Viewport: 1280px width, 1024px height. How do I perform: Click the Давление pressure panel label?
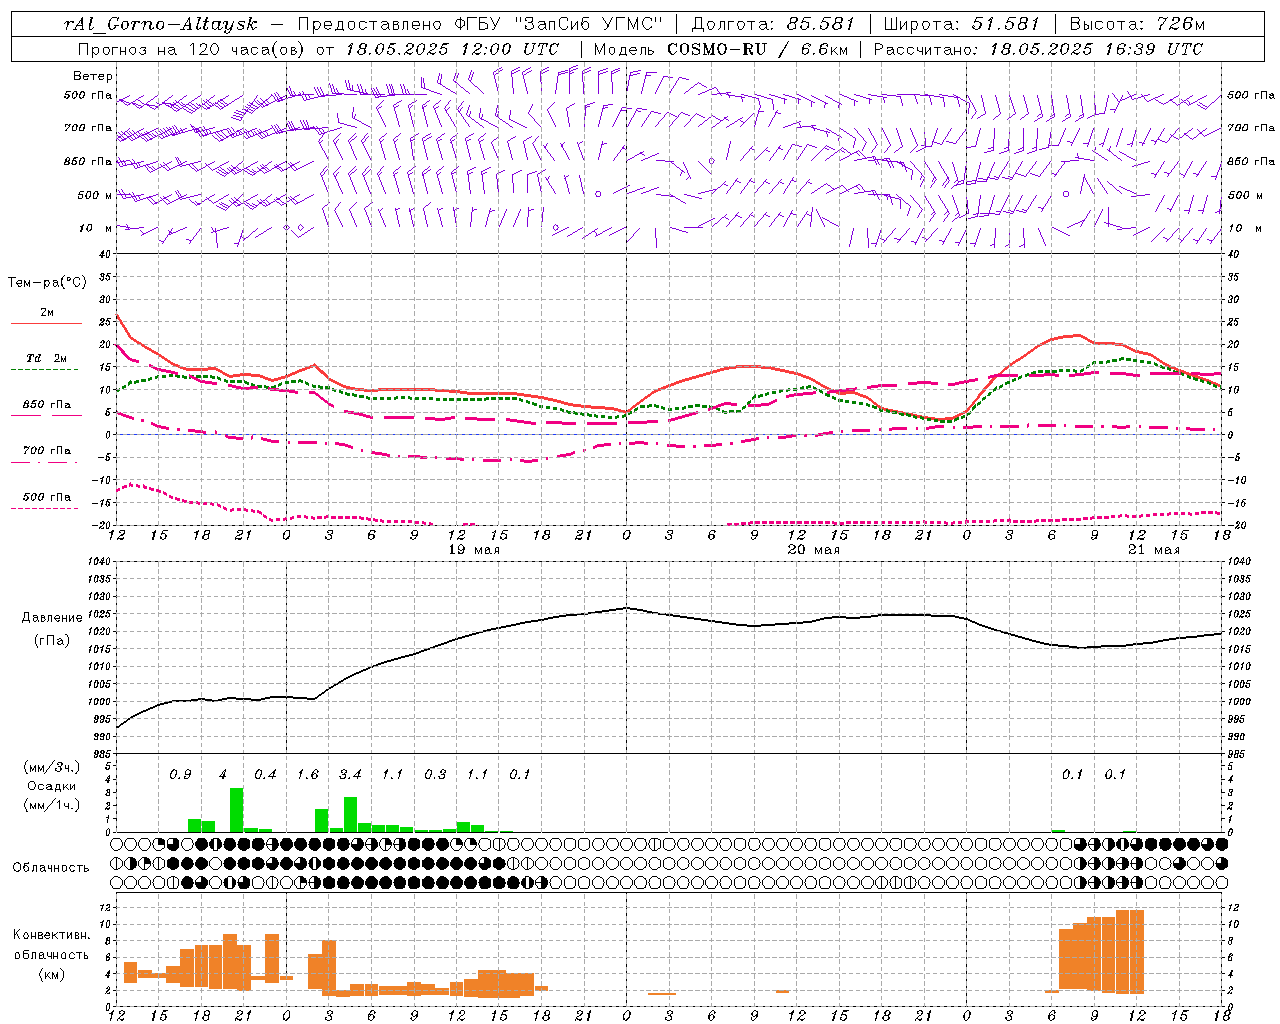pyautogui.click(x=52, y=618)
